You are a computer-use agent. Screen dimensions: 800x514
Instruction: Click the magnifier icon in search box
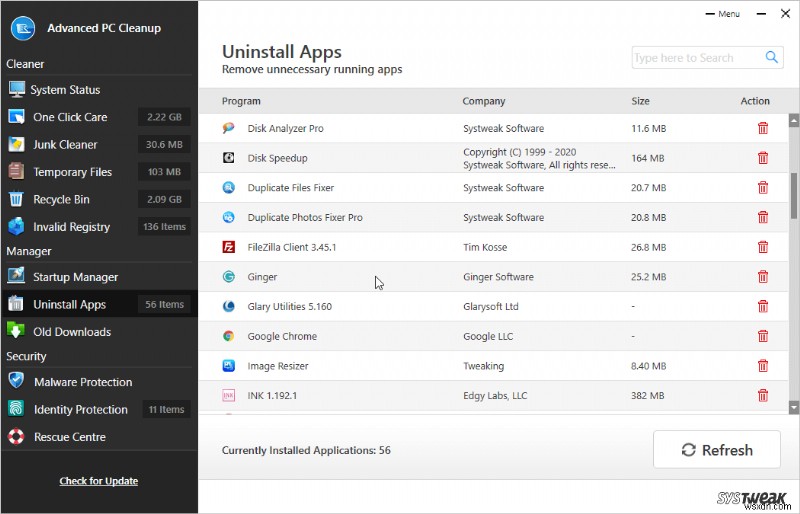771,58
